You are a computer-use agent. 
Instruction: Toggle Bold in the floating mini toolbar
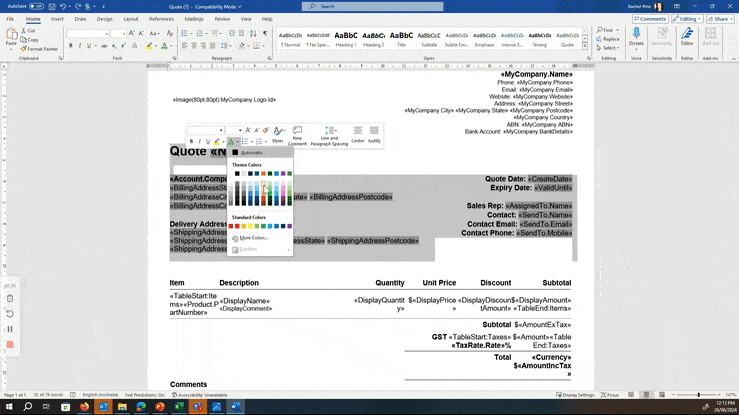(192, 143)
